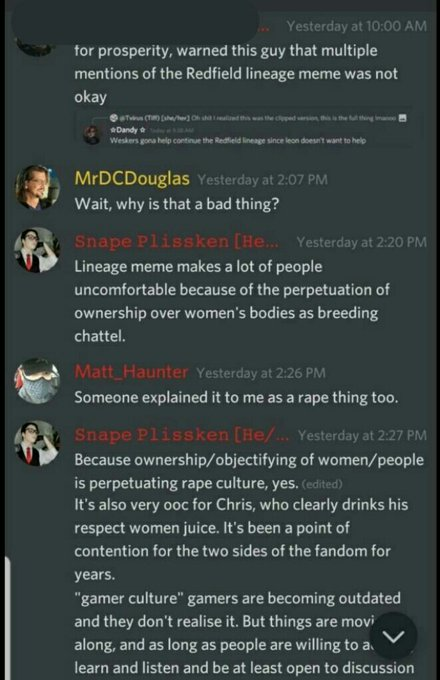440x680 pixels.
Task: Jump to the quoted @Tvirus reply message
Action: click(254, 118)
